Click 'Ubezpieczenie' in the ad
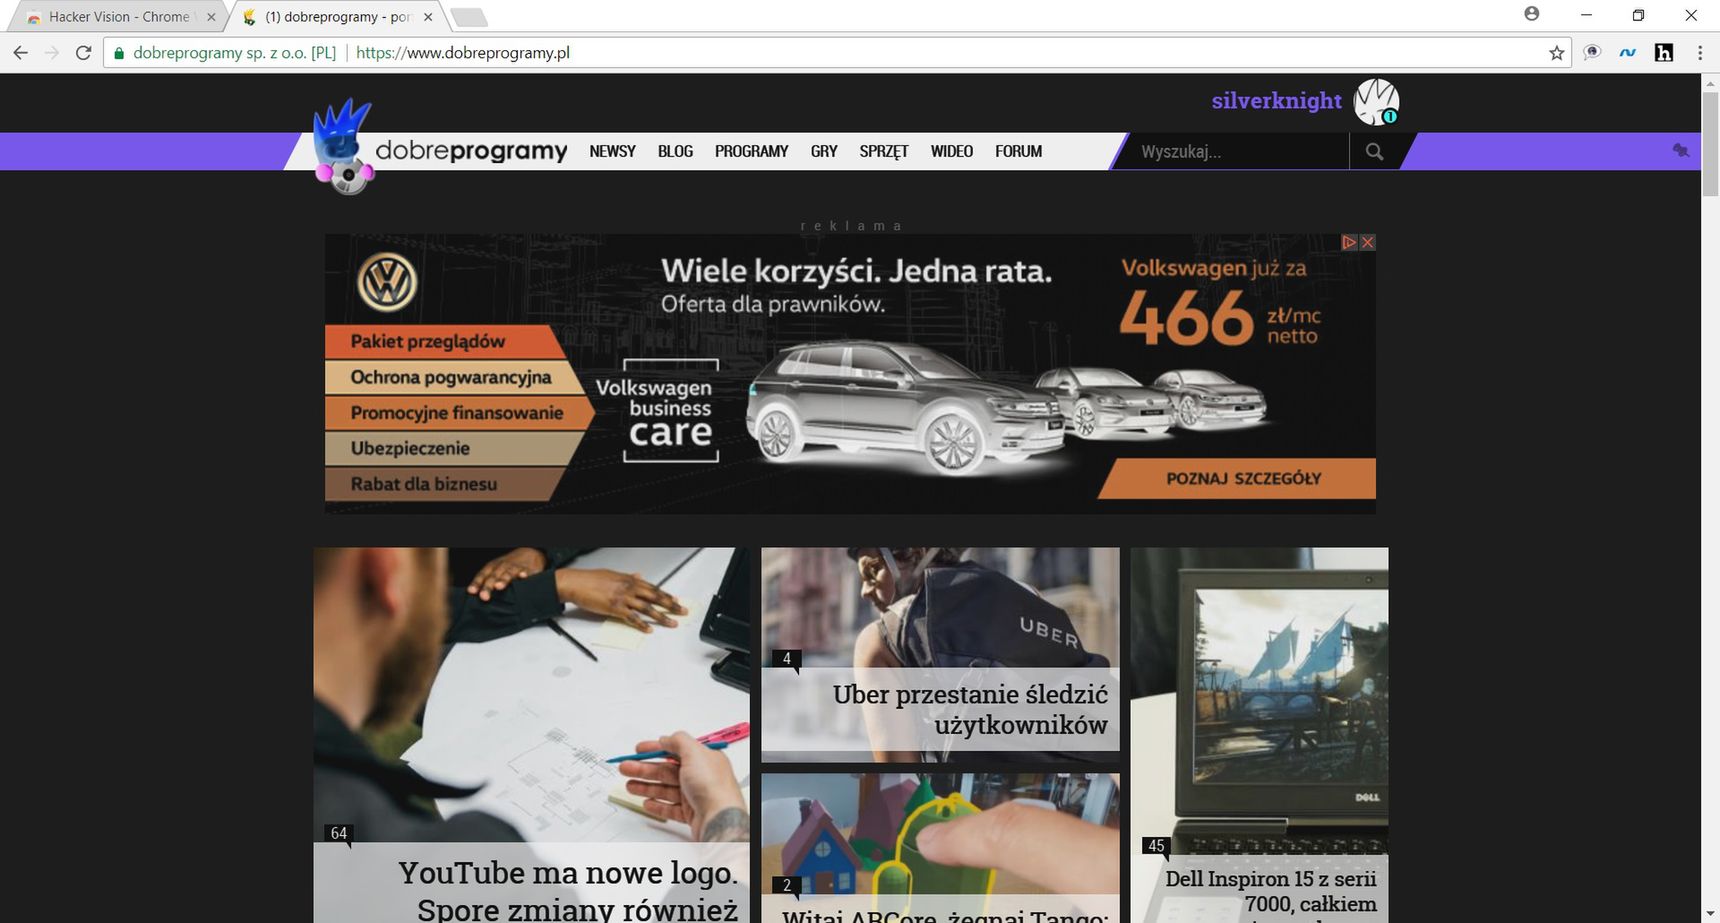Screen dimensions: 1720x923 (410, 448)
